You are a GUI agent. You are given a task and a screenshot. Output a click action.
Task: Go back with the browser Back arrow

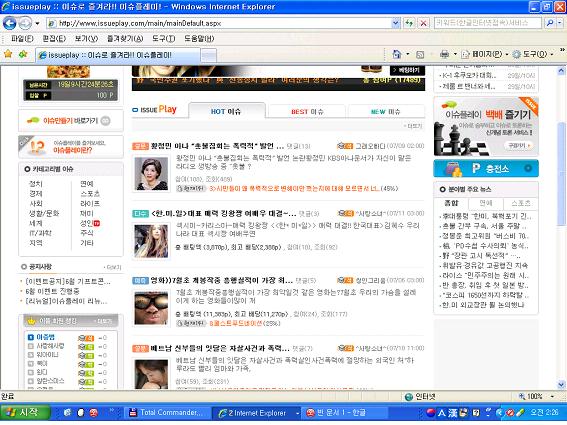pos(9,24)
